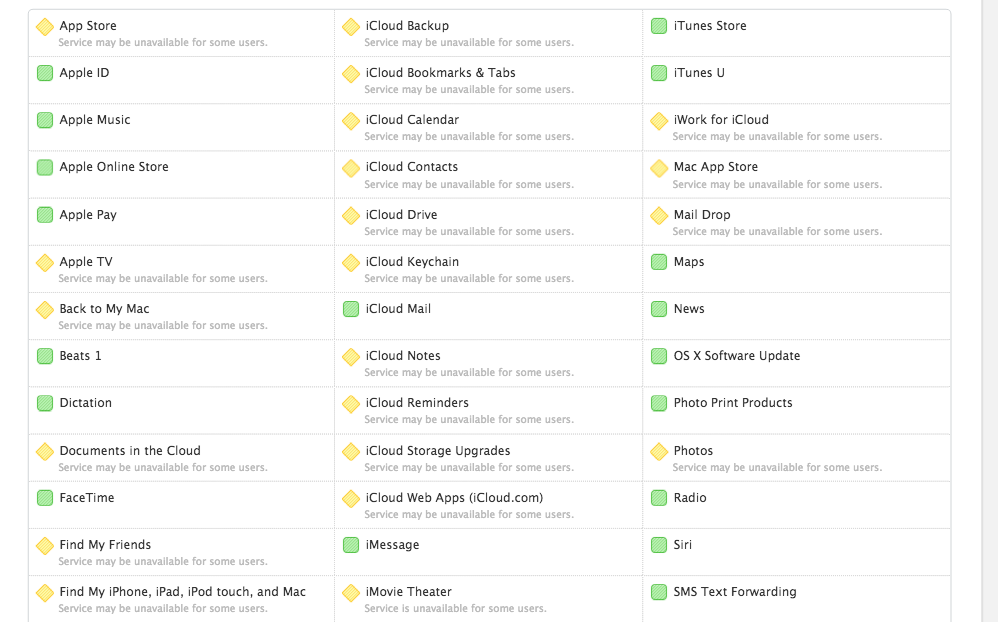Image resolution: width=998 pixels, height=622 pixels.
Task: Click the yellow warning icon for Mac App Store
Action: tap(659, 168)
